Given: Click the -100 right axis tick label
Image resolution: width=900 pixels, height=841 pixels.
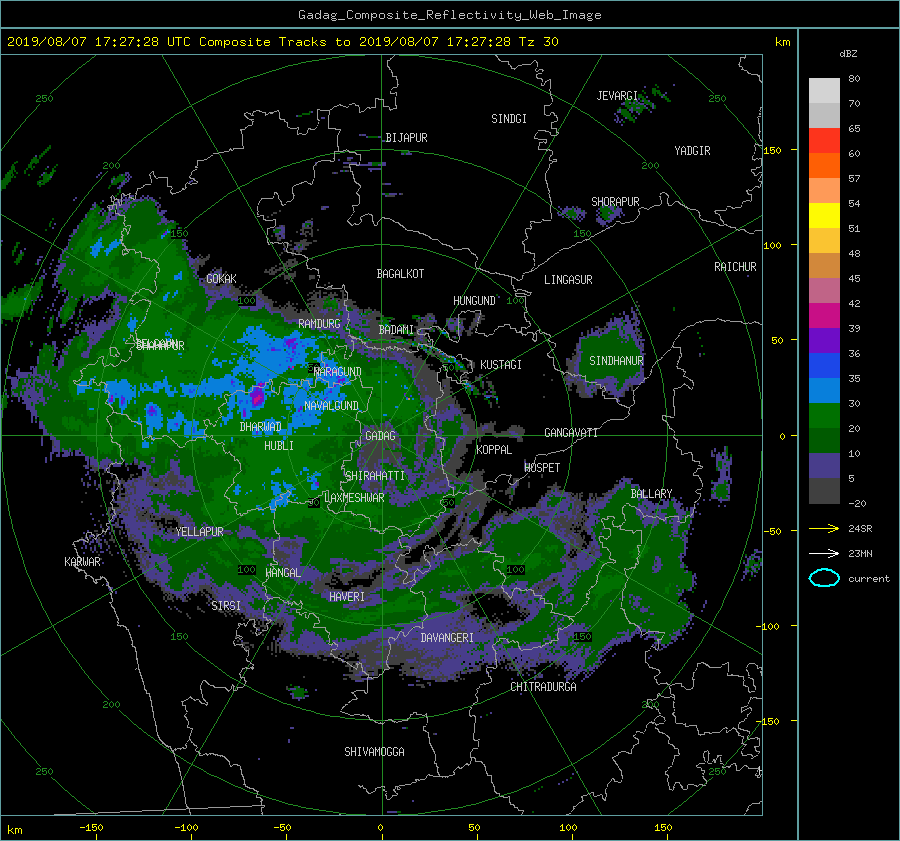Looking at the screenshot, I should [769, 626].
